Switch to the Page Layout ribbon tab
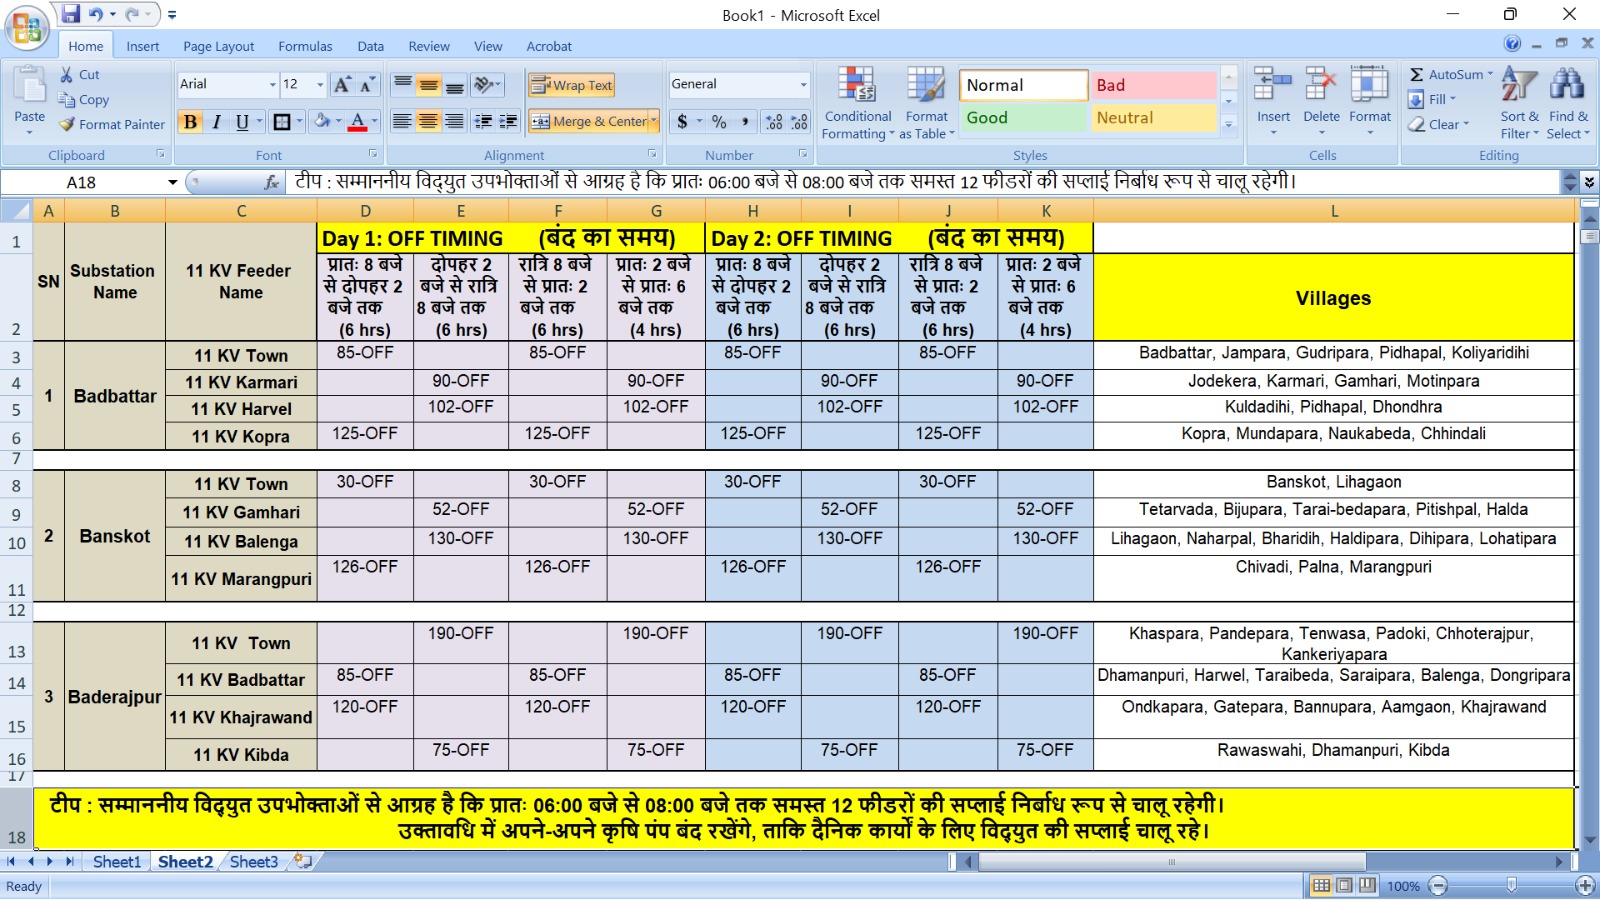This screenshot has height=900, width=1600. point(218,46)
